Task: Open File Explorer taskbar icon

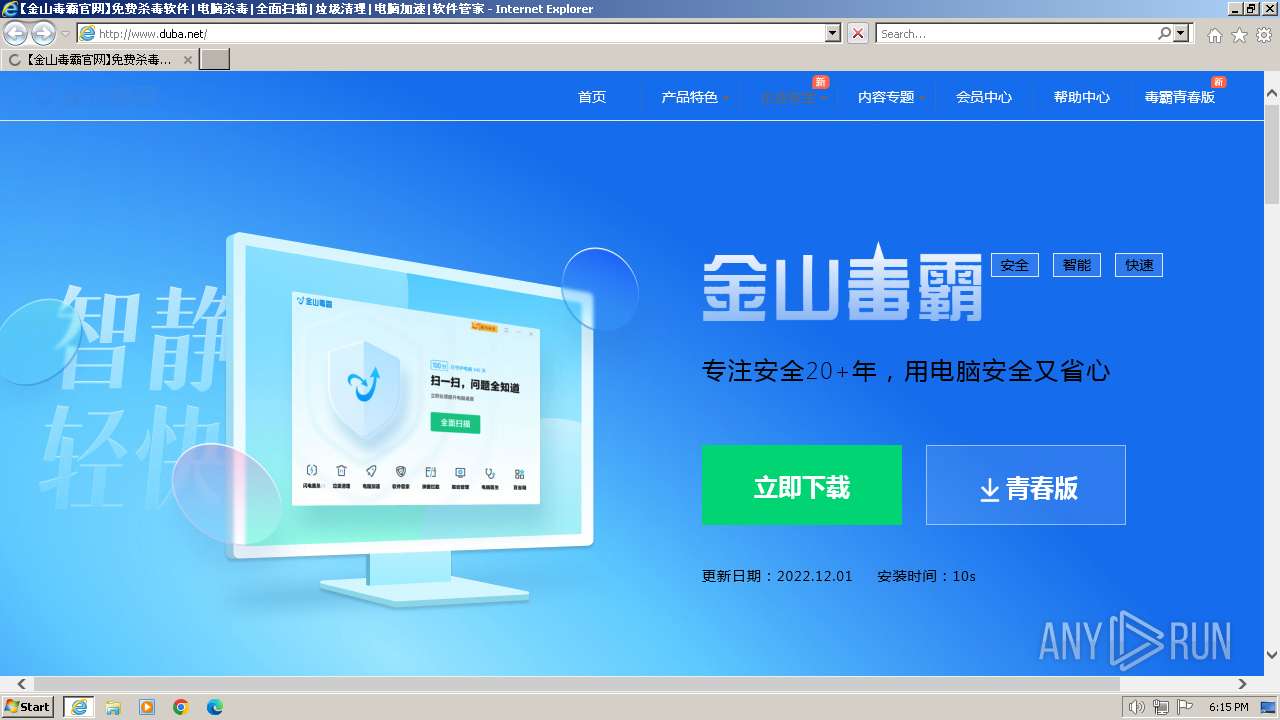Action: pos(113,707)
